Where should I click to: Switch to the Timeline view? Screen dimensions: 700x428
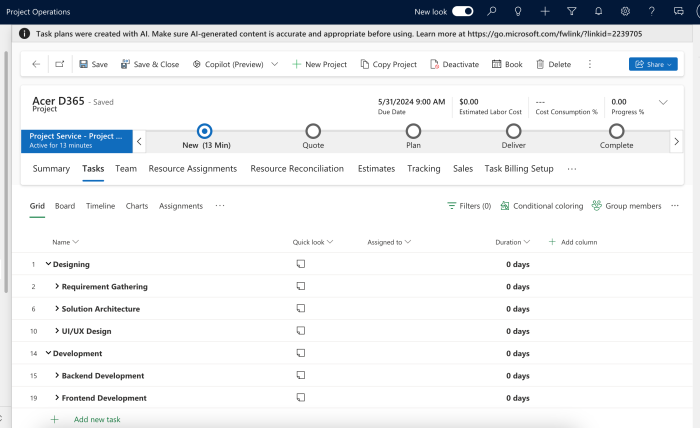[x=100, y=206]
